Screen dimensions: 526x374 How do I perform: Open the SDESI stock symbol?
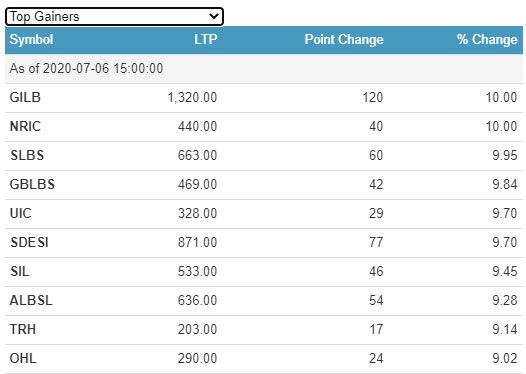pyautogui.click(x=29, y=242)
